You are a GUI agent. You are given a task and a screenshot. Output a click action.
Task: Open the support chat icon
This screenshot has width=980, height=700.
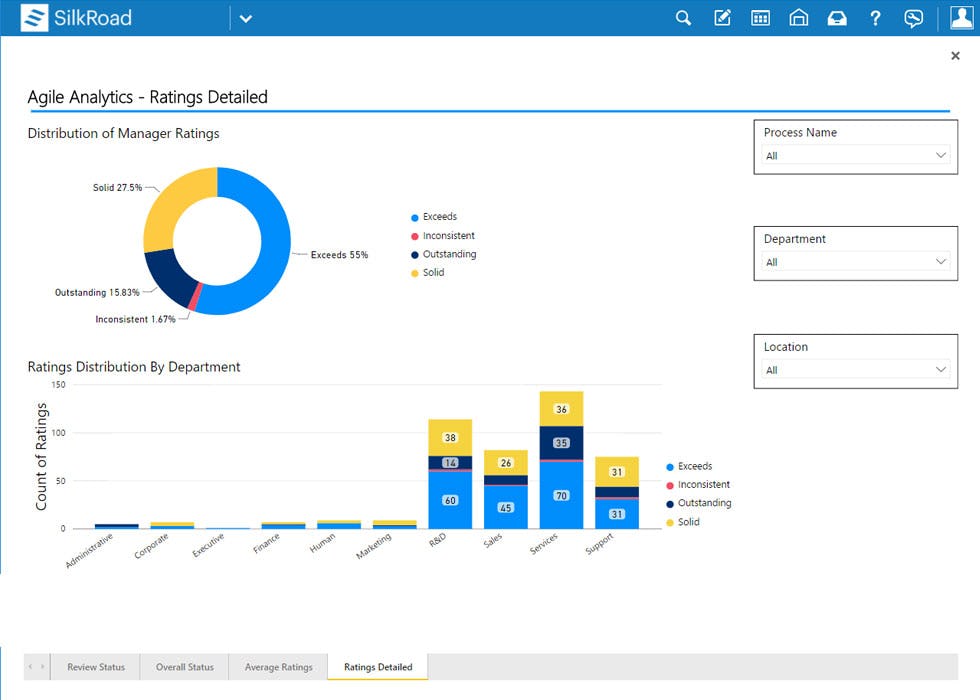[x=912, y=18]
